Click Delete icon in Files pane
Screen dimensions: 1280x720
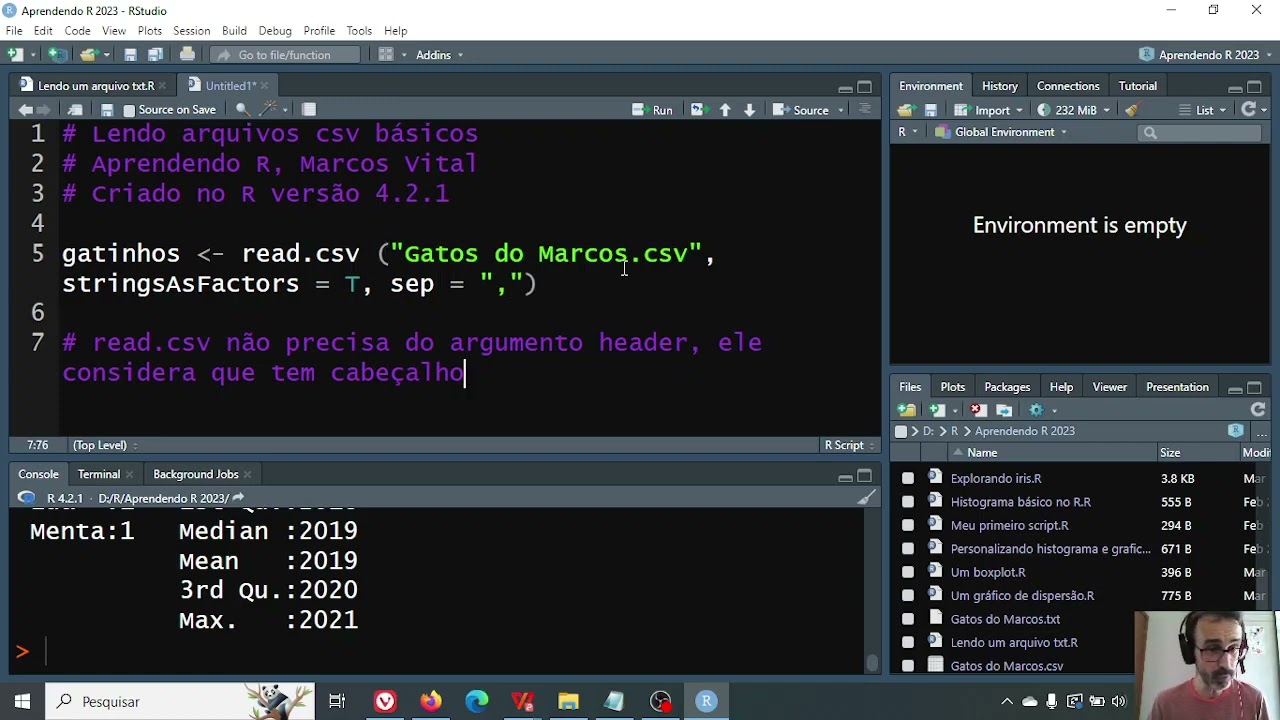click(978, 410)
